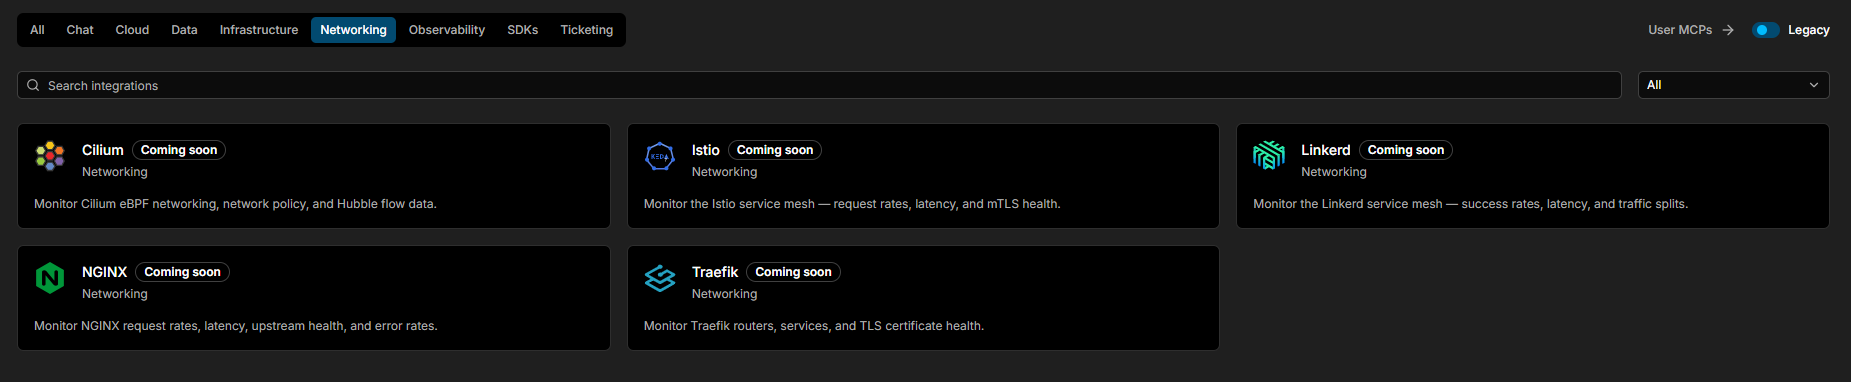The height and width of the screenshot is (382, 1851).
Task: Click the Istio service mesh description
Action: pos(852,204)
